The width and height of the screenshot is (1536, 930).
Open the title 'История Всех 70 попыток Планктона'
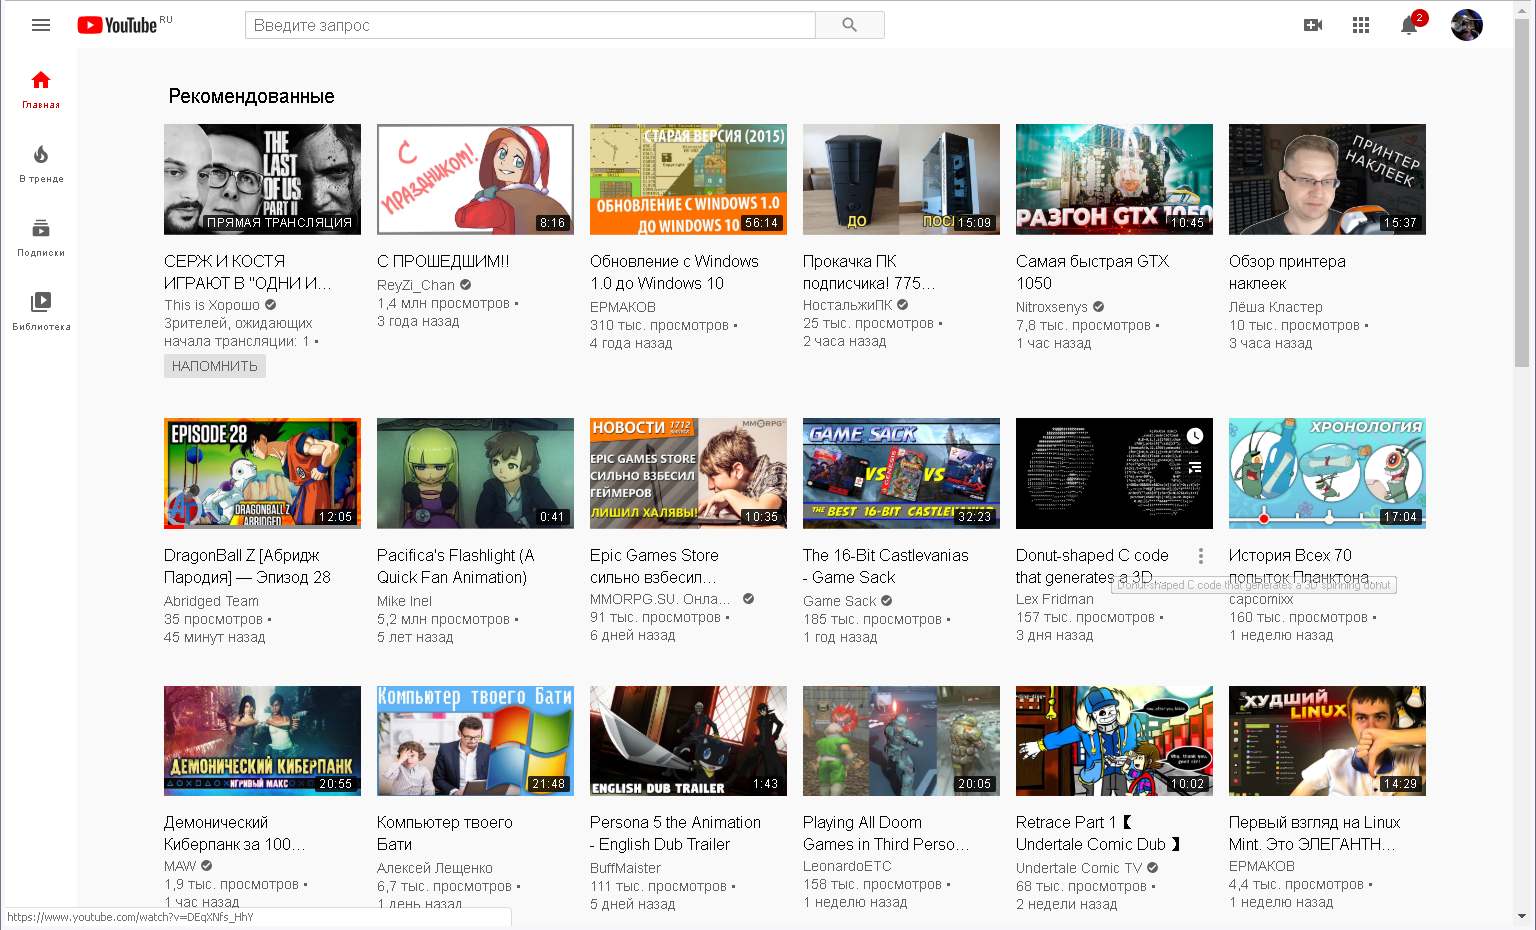click(1299, 566)
